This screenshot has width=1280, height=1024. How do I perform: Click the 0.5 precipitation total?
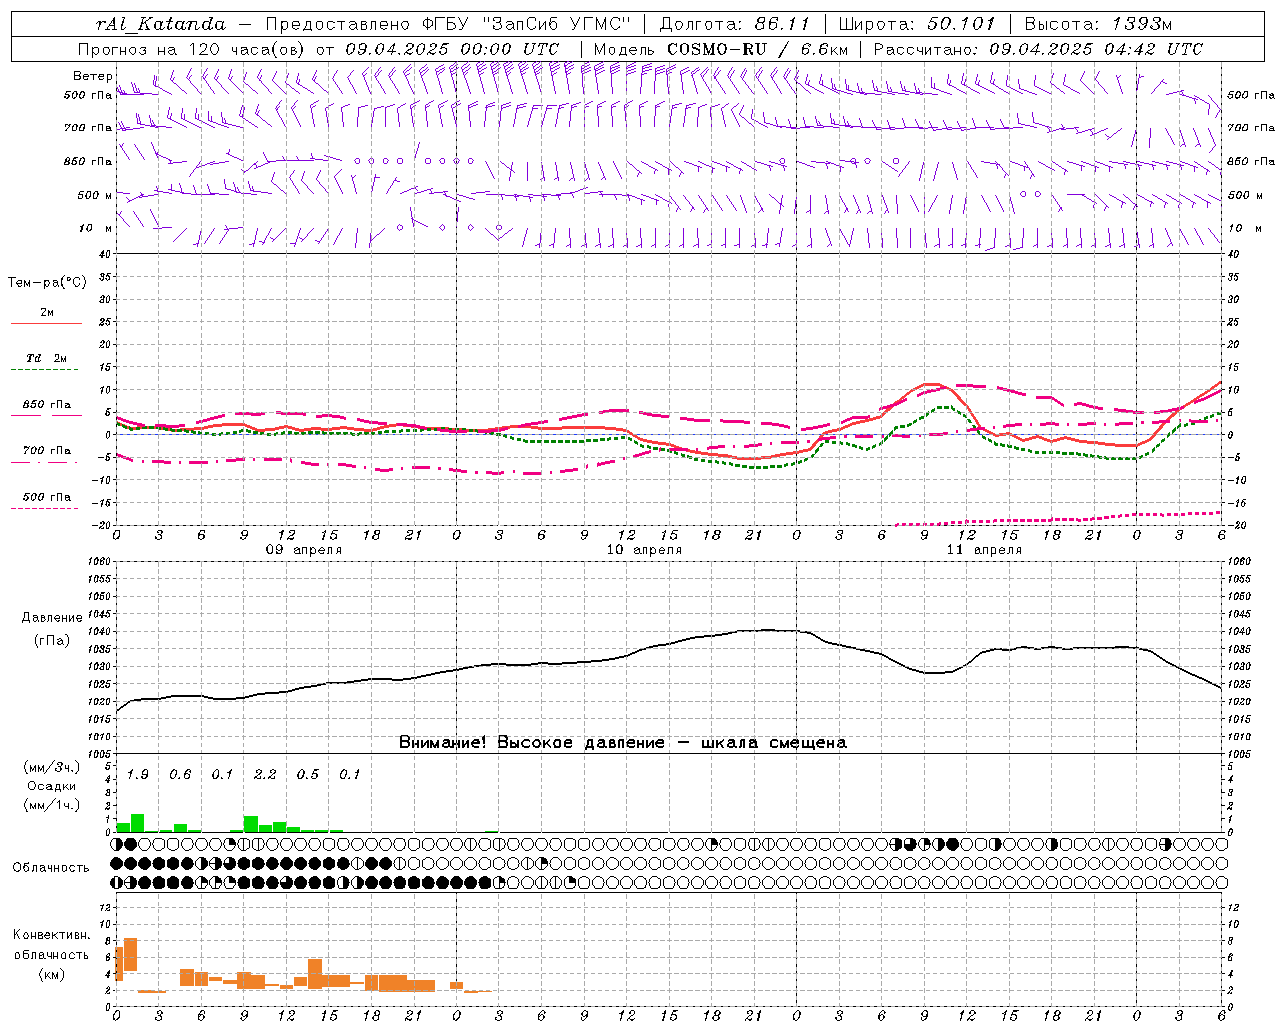tap(308, 774)
